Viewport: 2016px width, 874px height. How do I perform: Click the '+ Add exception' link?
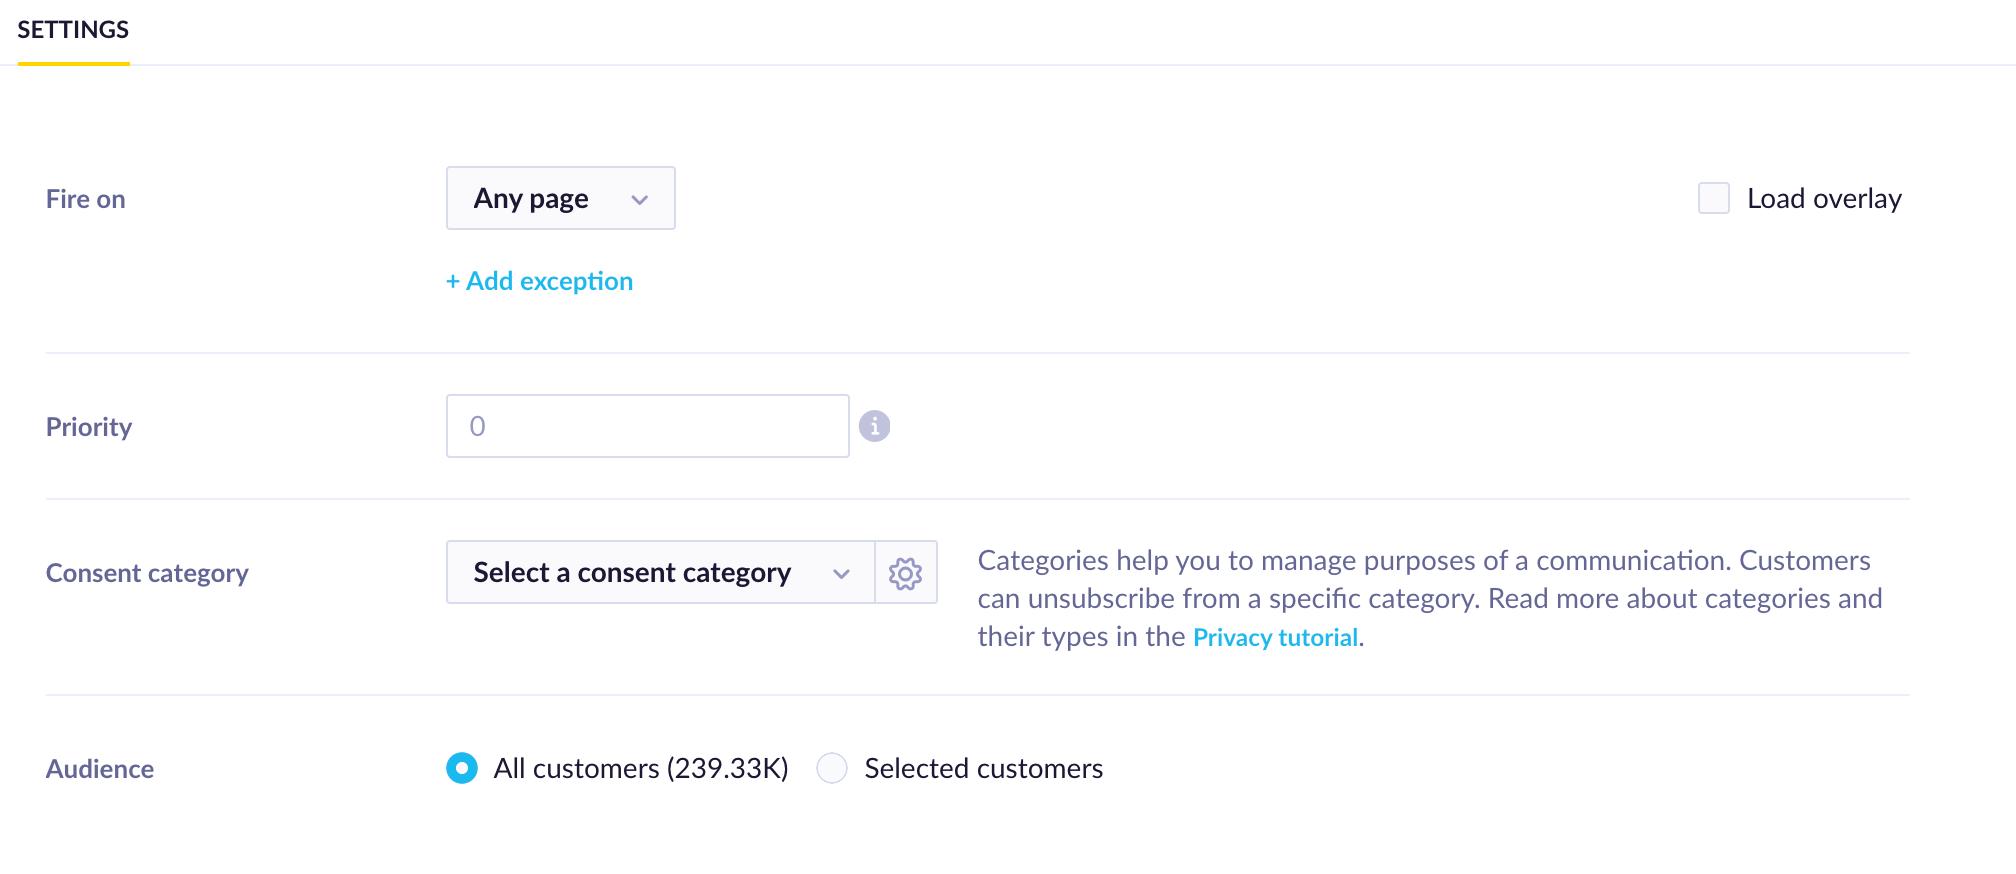539,281
